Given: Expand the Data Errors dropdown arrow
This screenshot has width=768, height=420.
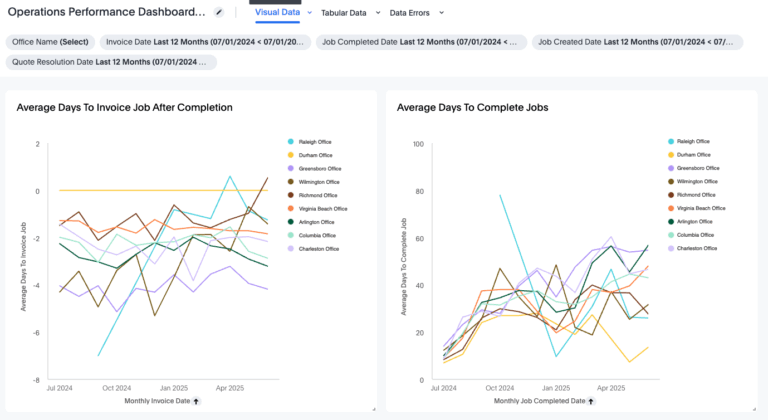Looking at the screenshot, I should tap(441, 13).
